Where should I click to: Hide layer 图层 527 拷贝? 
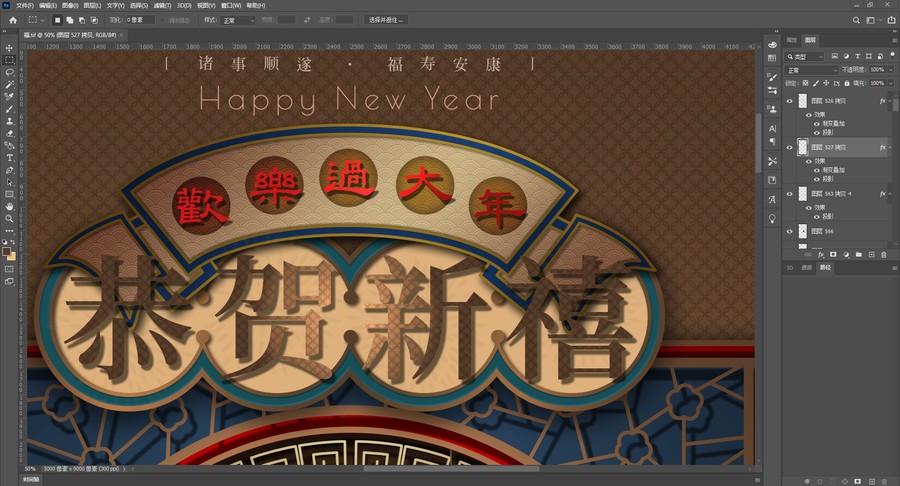[x=789, y=147]
